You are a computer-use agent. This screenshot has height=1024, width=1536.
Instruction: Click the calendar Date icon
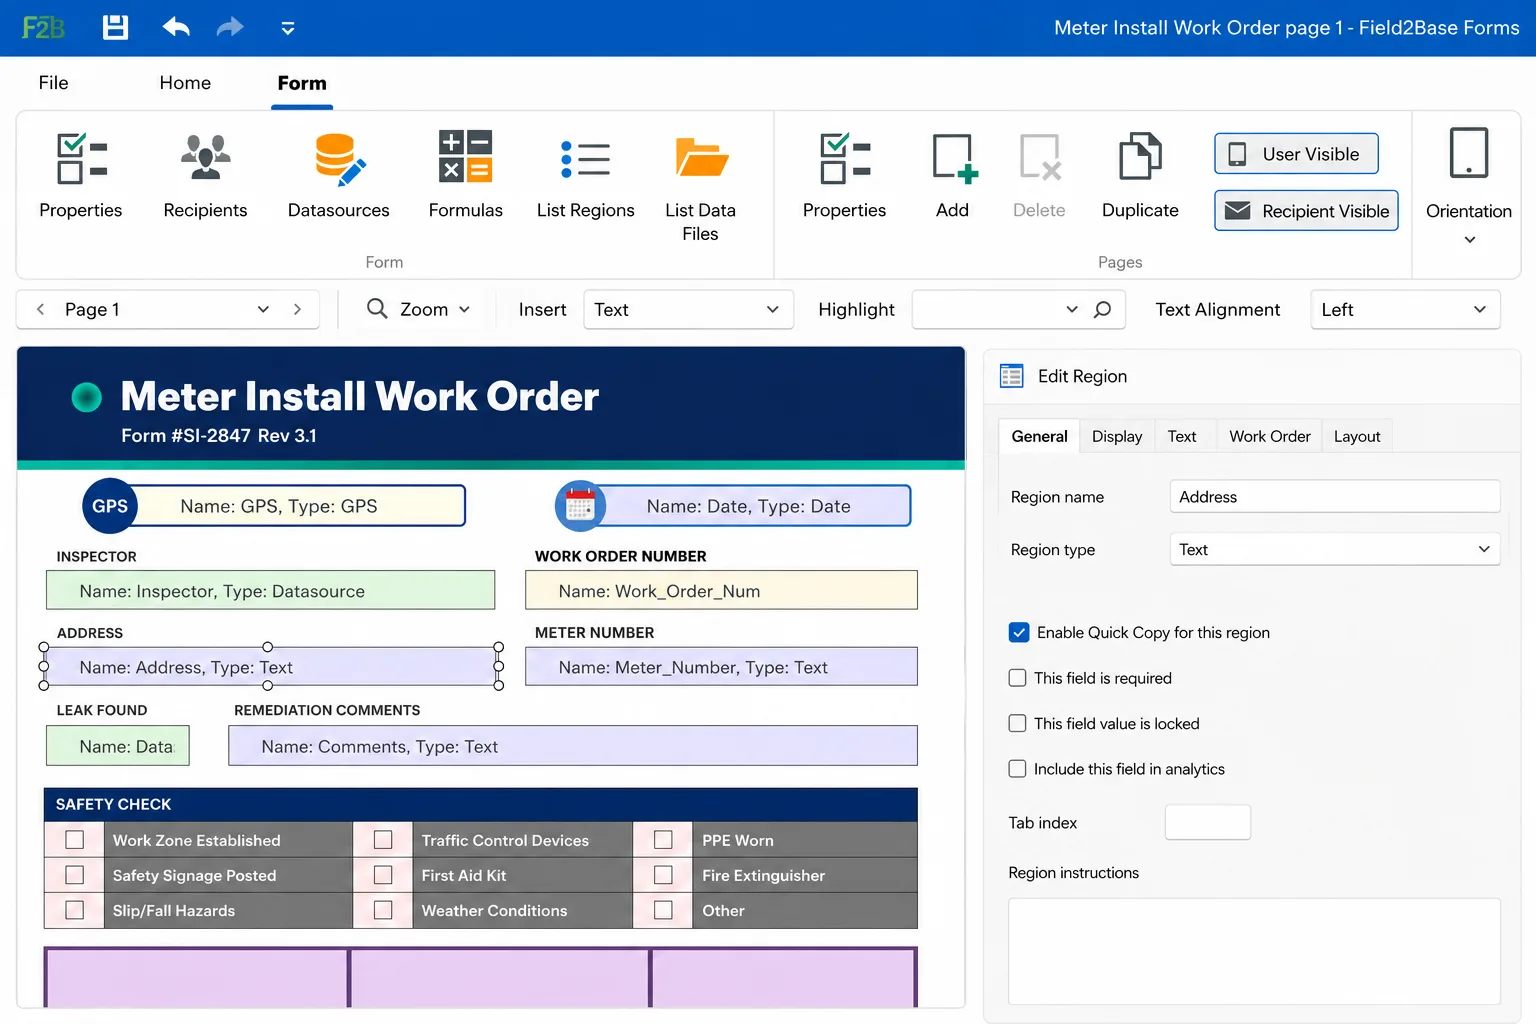tap(581, 506)
